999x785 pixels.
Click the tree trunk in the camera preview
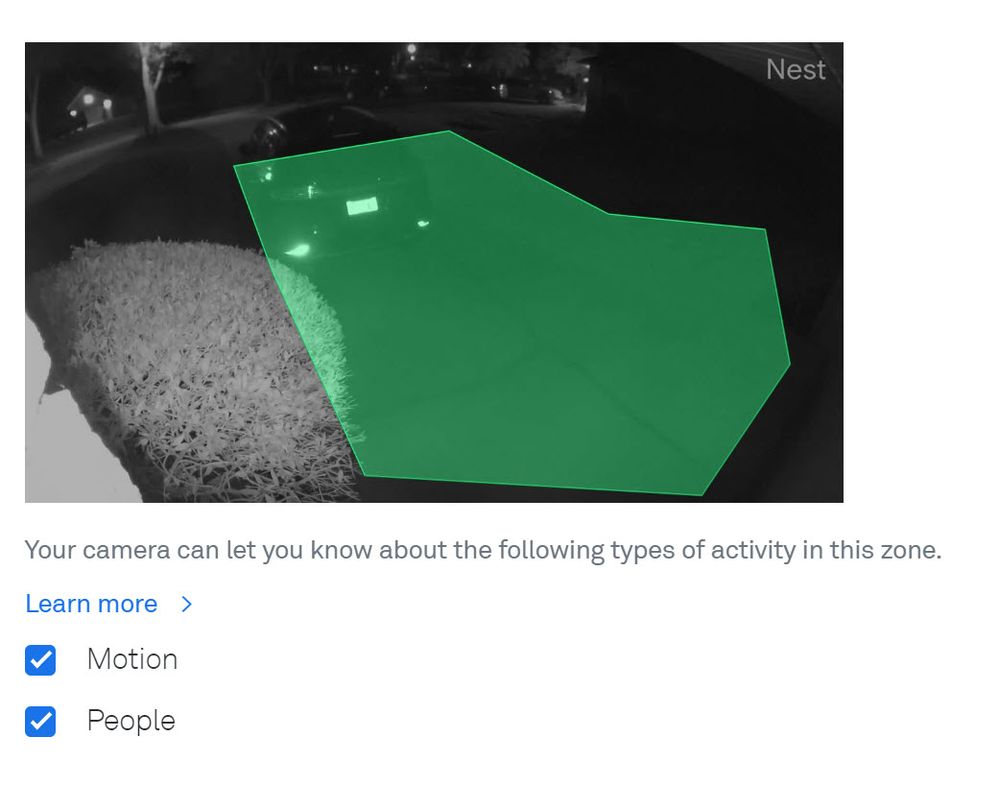pyautogui.click(x=152, y=89)
